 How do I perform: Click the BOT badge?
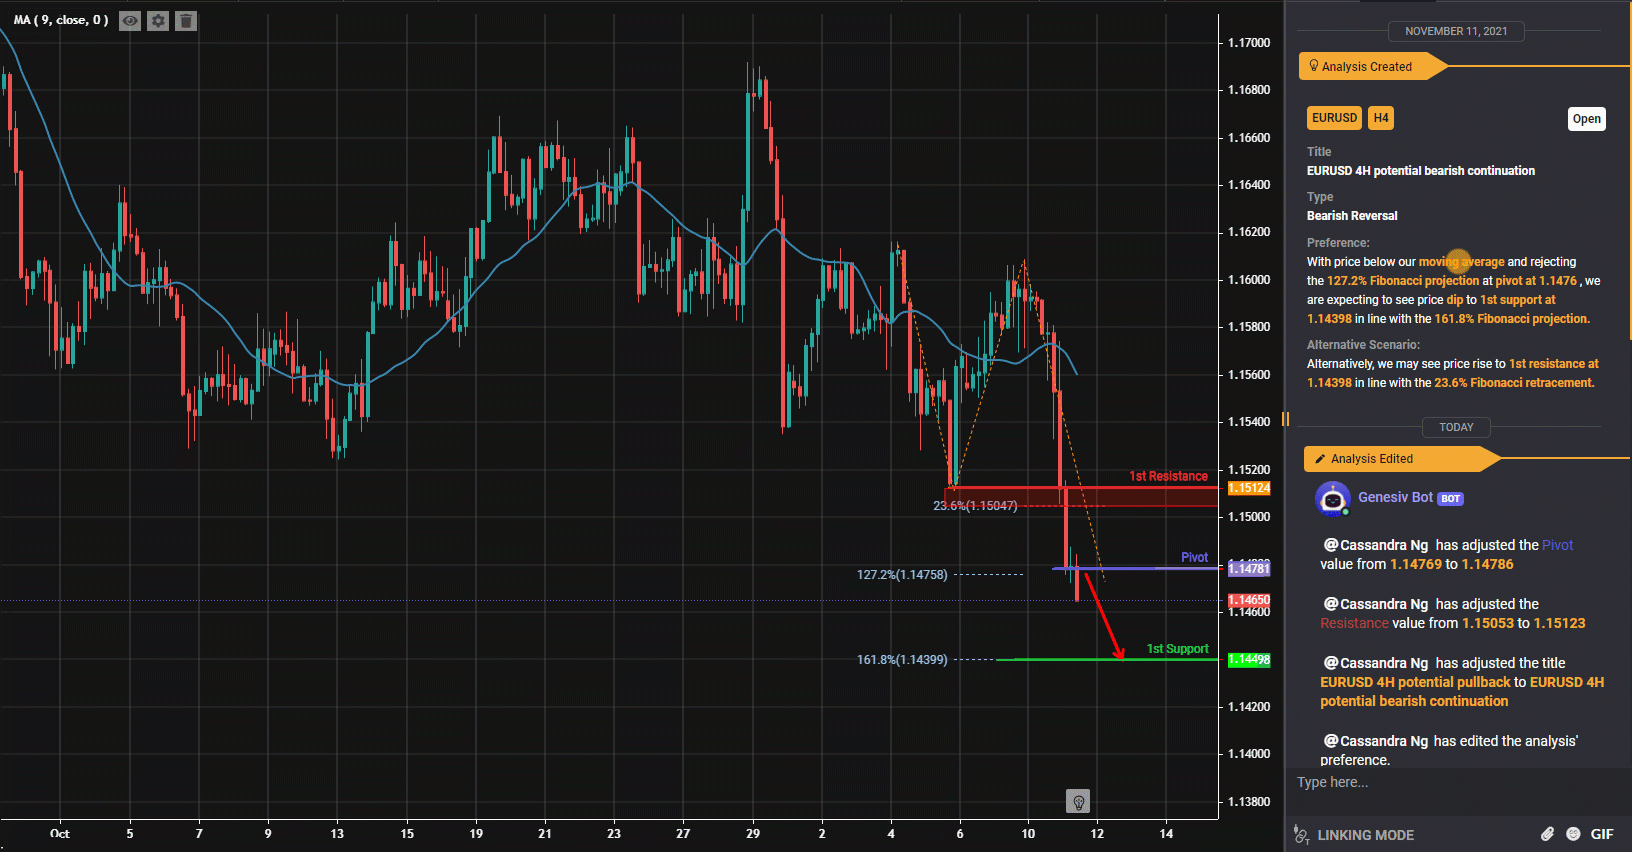point(1451,498)
